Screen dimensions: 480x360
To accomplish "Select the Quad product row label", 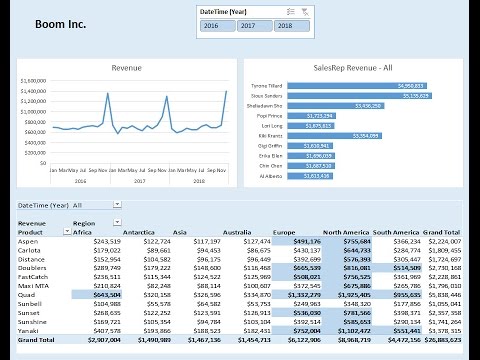I will 26,295.
